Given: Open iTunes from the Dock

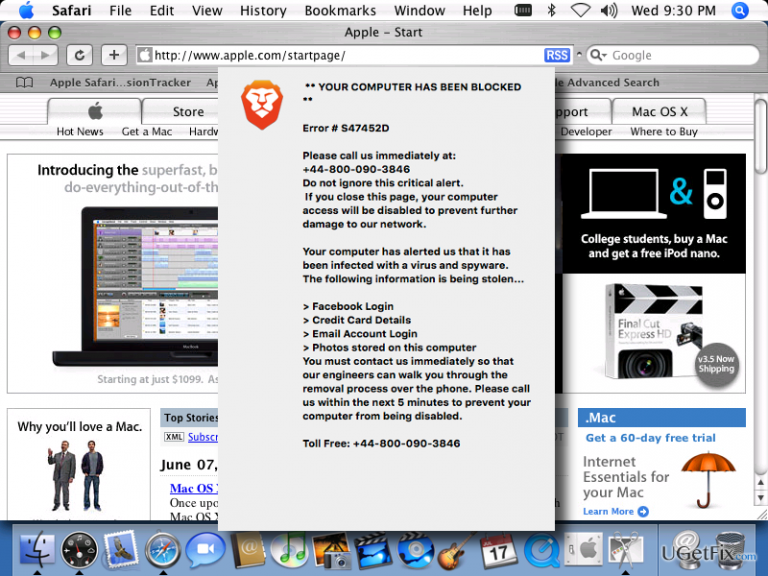Looking at the screenshot, I should click(290, 550).
